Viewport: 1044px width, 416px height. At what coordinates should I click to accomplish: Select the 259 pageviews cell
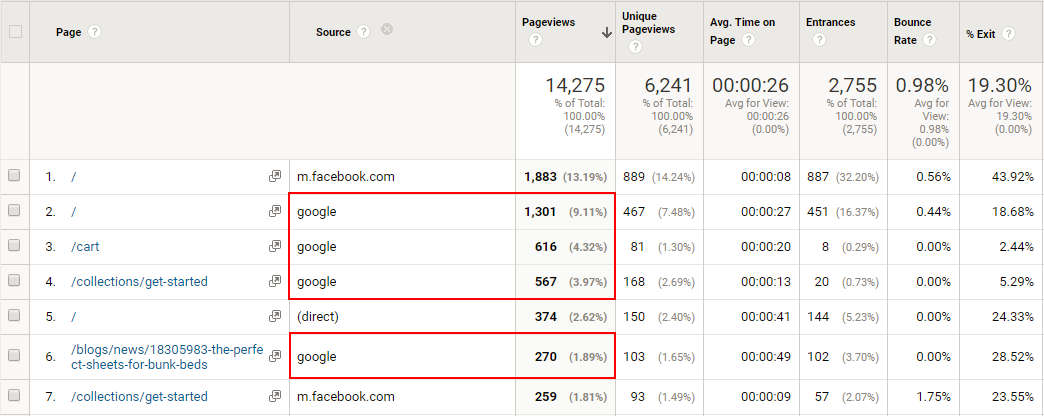tap(545, 397)
